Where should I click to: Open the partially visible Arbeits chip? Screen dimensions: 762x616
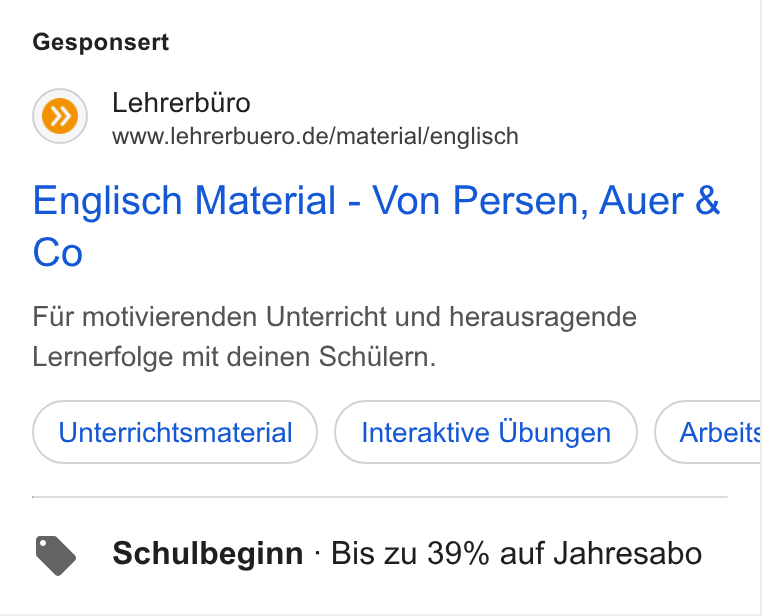pos(709,432)
